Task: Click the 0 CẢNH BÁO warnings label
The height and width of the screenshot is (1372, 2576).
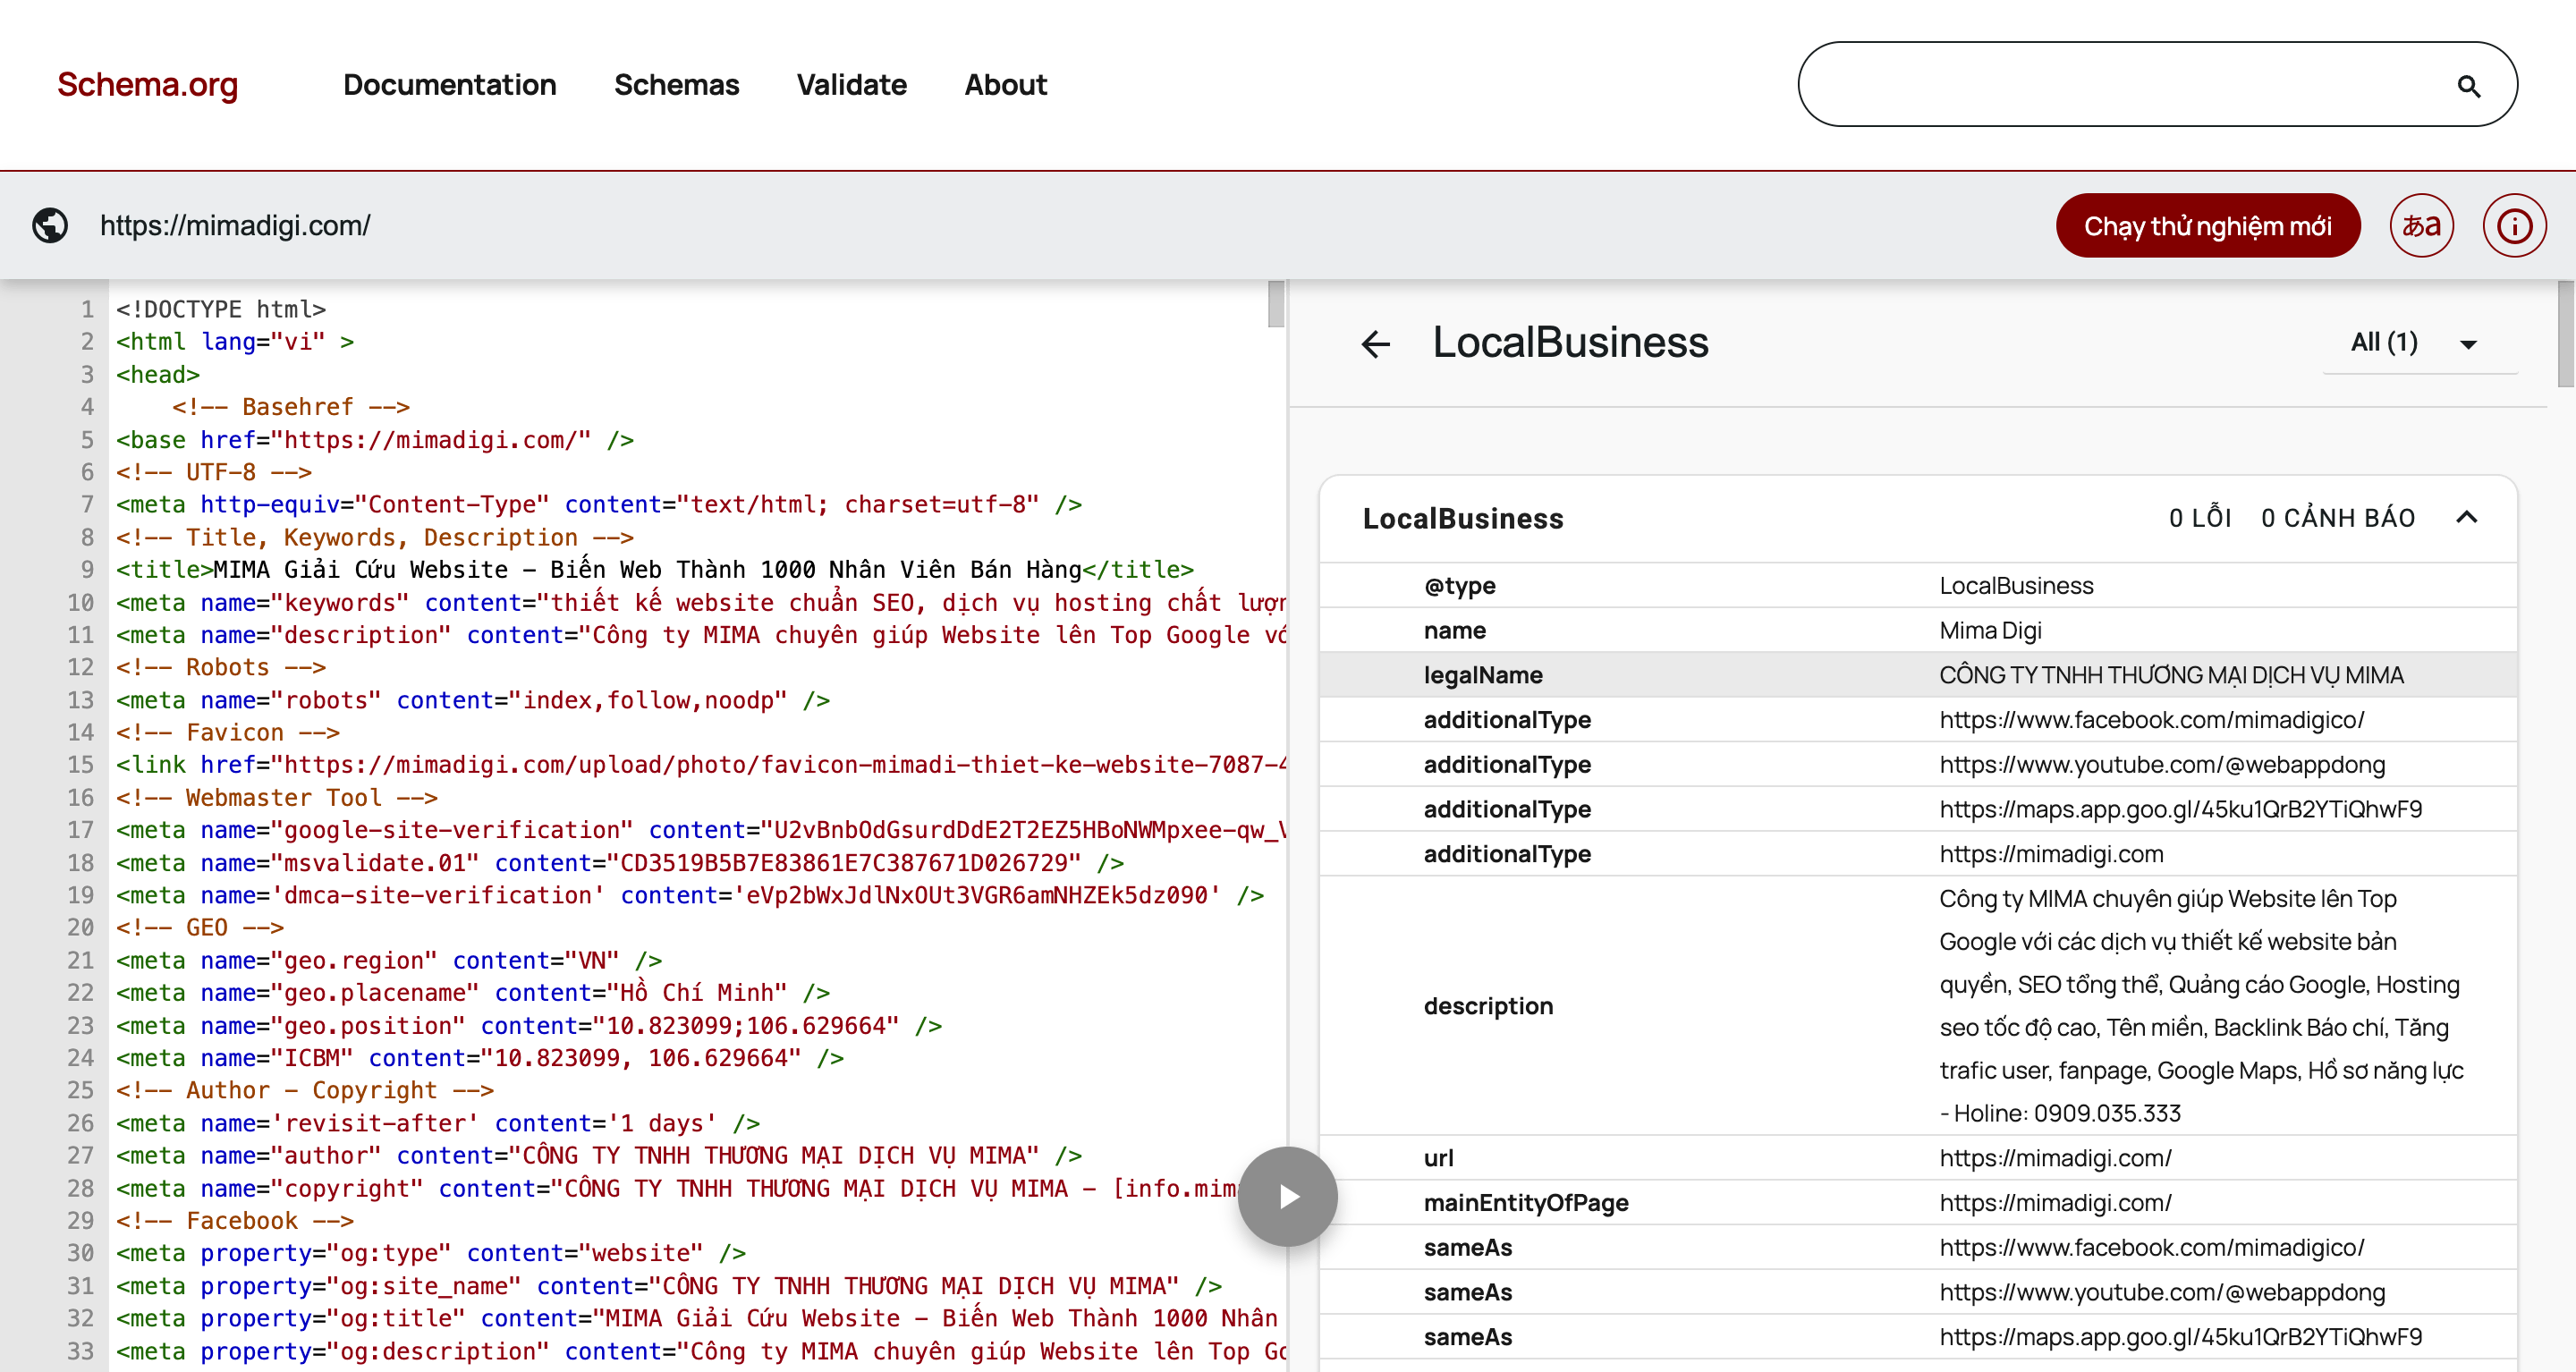Action: [x=2337, y=518]
